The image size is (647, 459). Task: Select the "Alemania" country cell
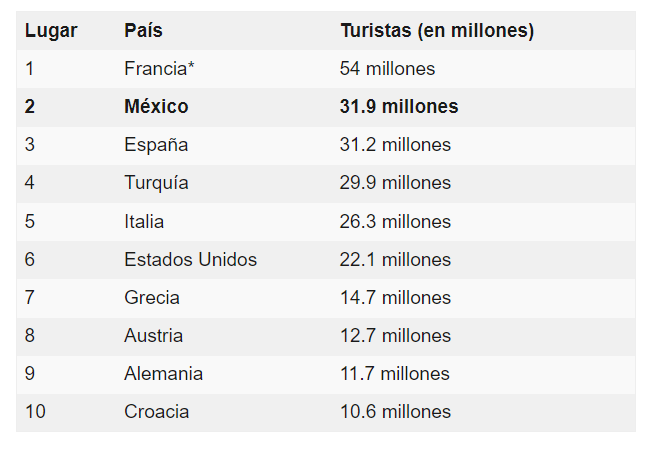point(163,373)
